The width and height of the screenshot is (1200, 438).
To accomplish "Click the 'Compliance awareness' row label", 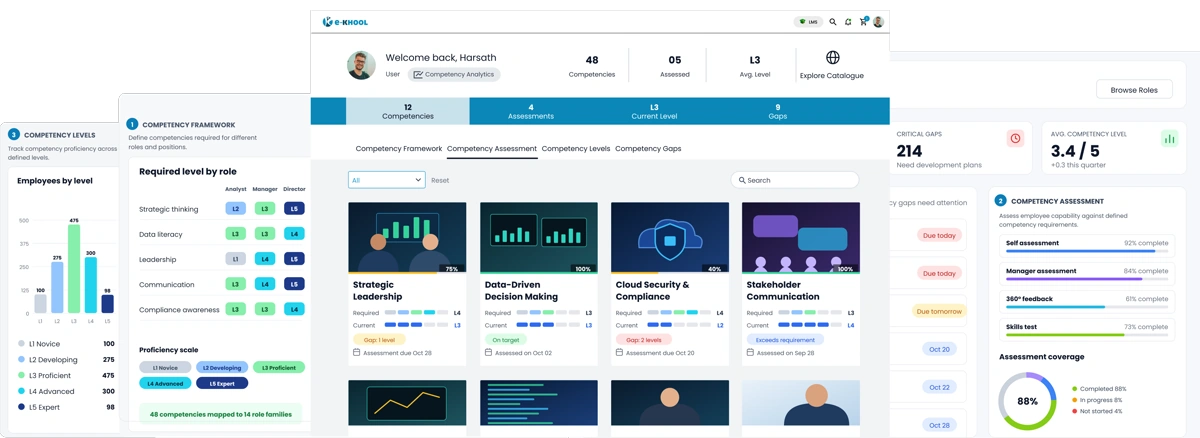I will [179, 310].
